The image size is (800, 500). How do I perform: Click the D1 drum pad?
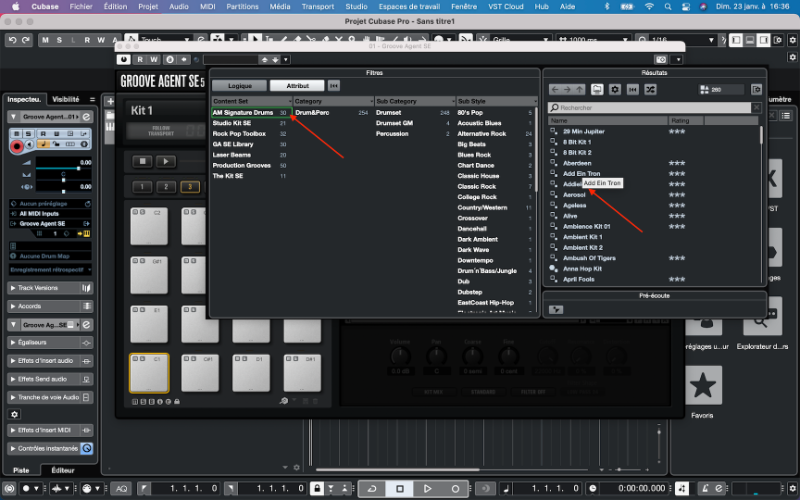[x=251, y=373]
